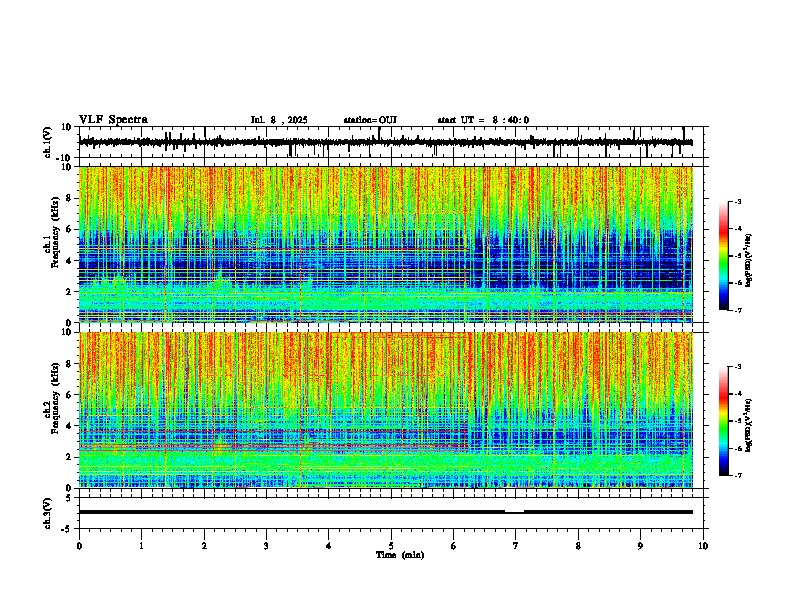Click the ch.1 spectrogram colorbar
The image size is (792, 612).
pyautogui.click(x=723, y=256)
